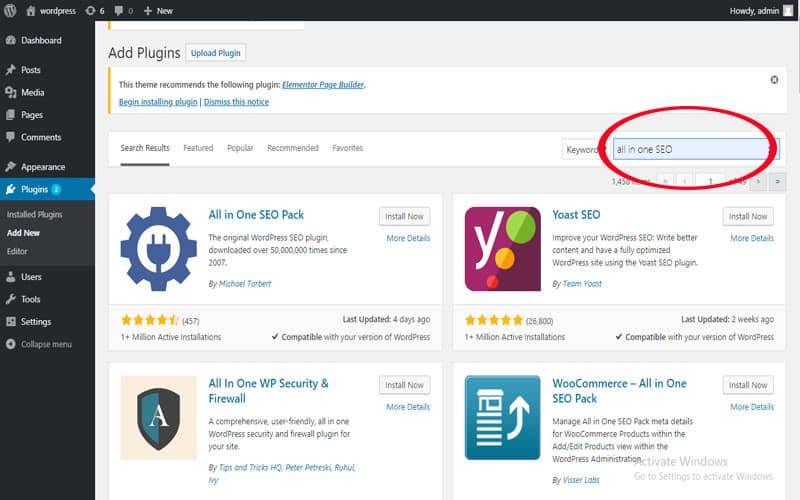Image resolution: width=800 pixels, height=500 pixels.
Task: Install the All in One SEO Pack plugin
Action: pos(404,216)
